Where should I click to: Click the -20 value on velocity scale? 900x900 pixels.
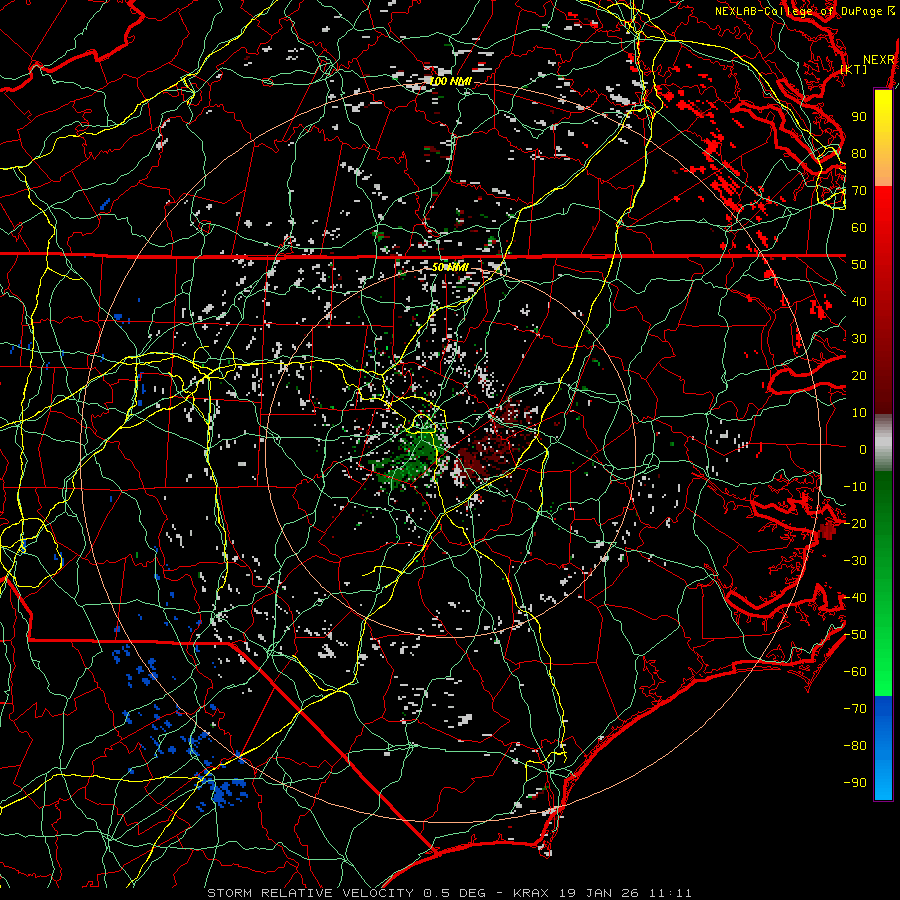(855, 524)
